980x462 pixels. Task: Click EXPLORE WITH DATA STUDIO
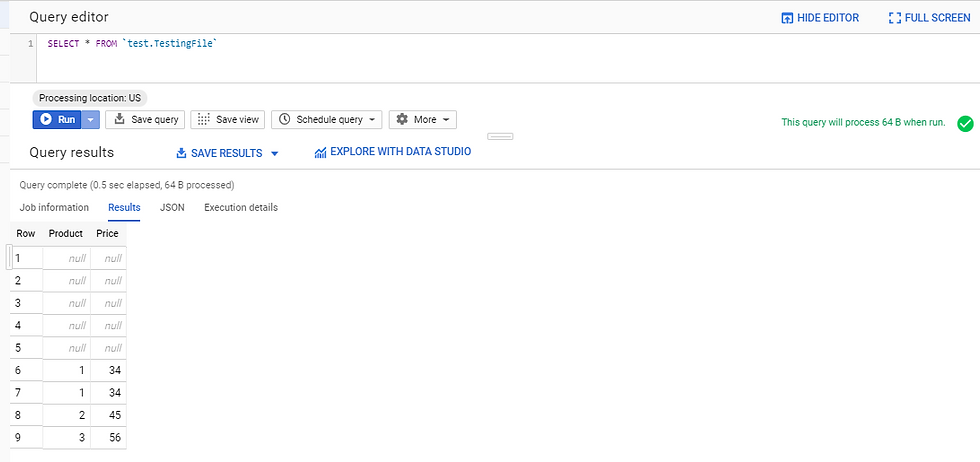(392, 152)
